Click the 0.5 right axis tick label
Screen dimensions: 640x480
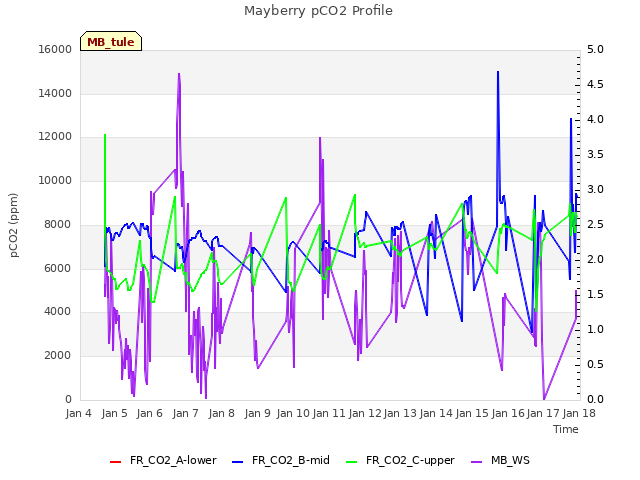[595, 364]
